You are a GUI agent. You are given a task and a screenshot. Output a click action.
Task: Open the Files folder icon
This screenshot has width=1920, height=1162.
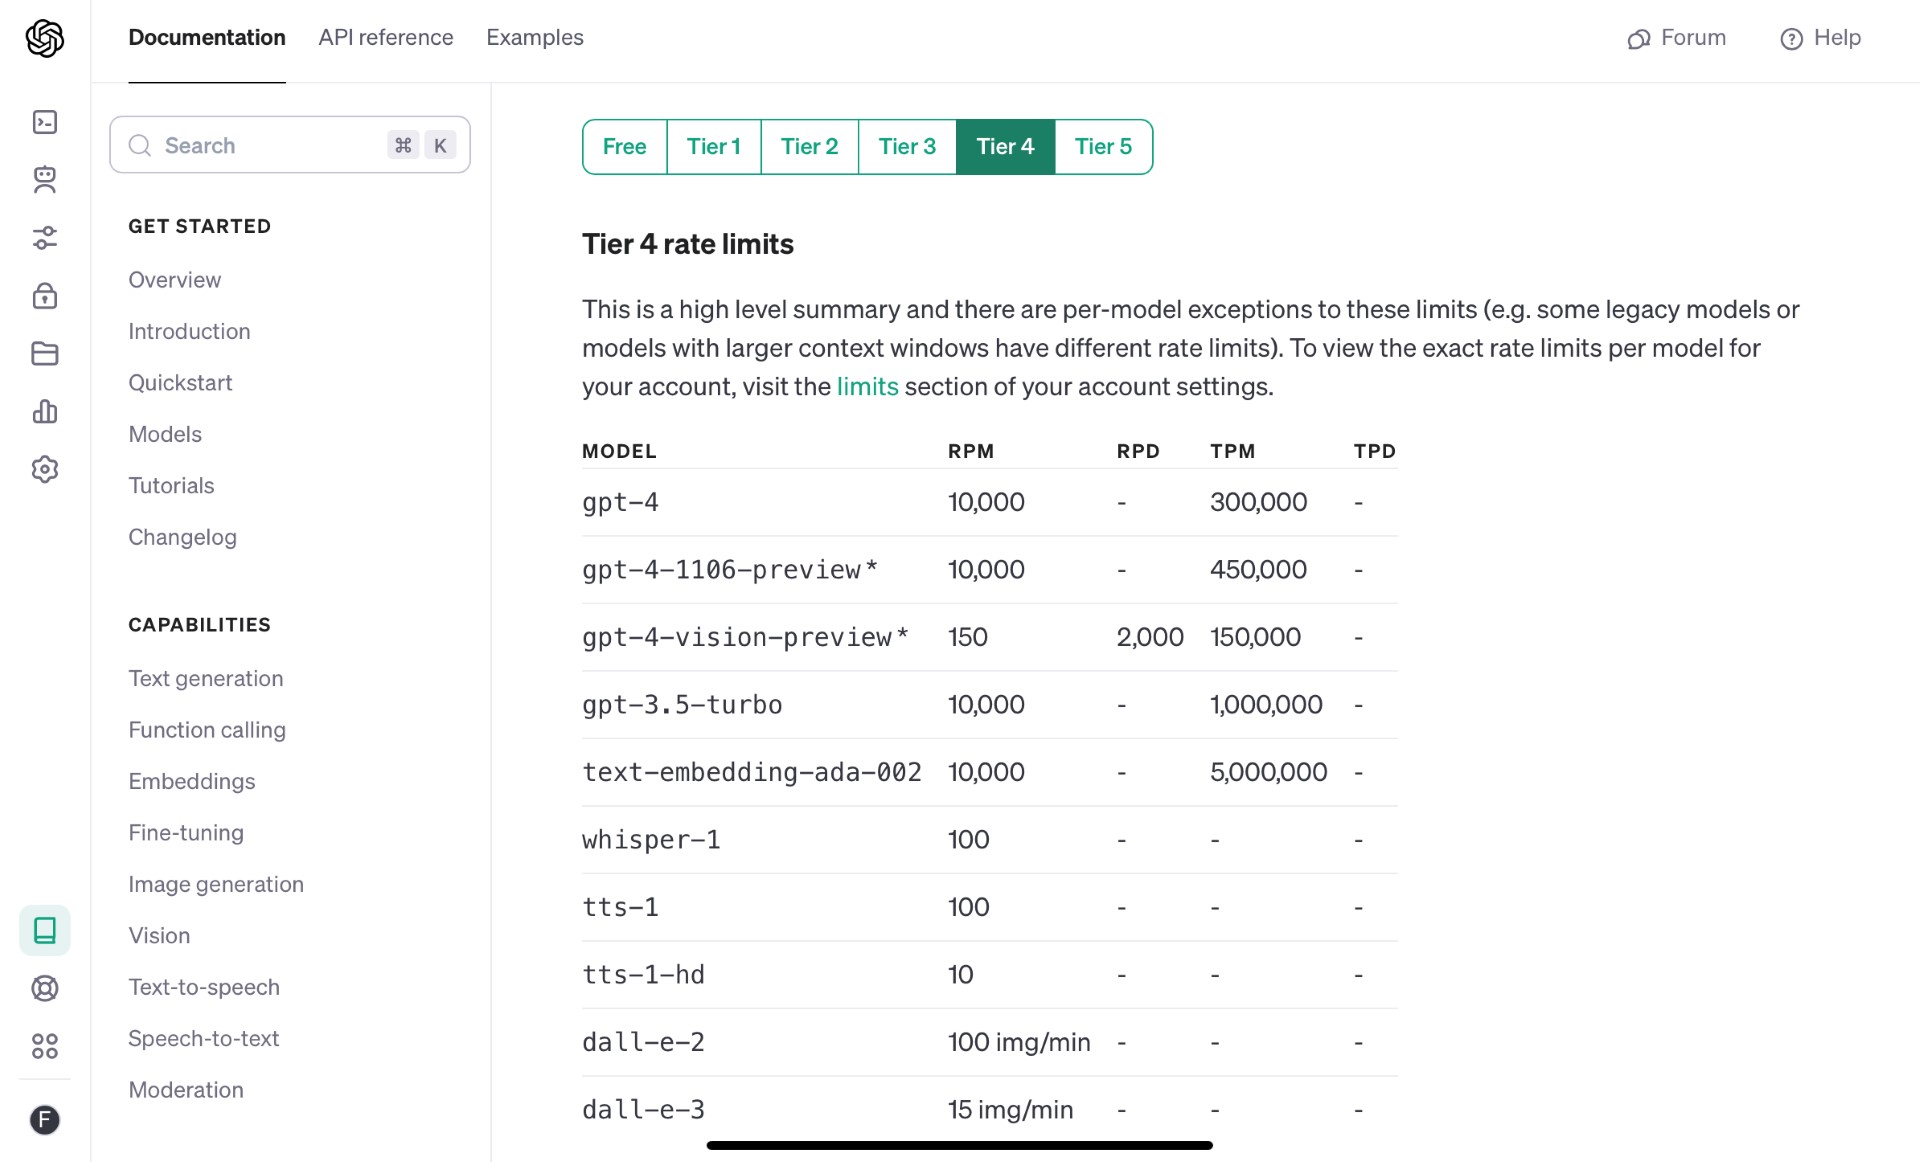45,354
